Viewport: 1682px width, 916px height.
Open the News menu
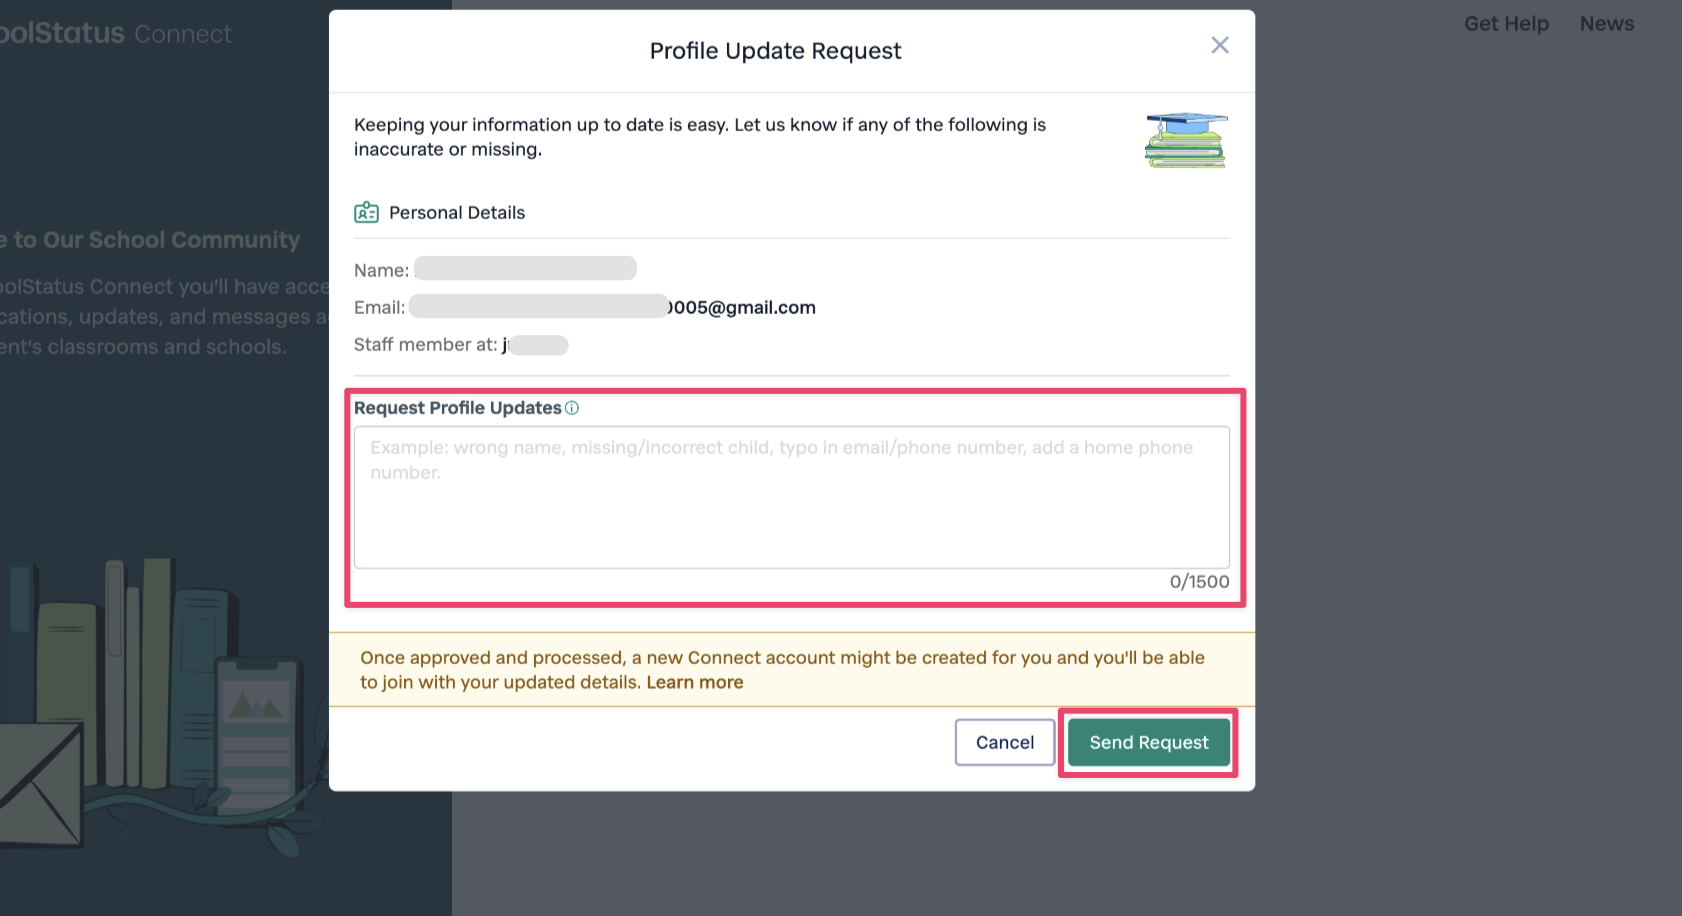point(1606,23)
